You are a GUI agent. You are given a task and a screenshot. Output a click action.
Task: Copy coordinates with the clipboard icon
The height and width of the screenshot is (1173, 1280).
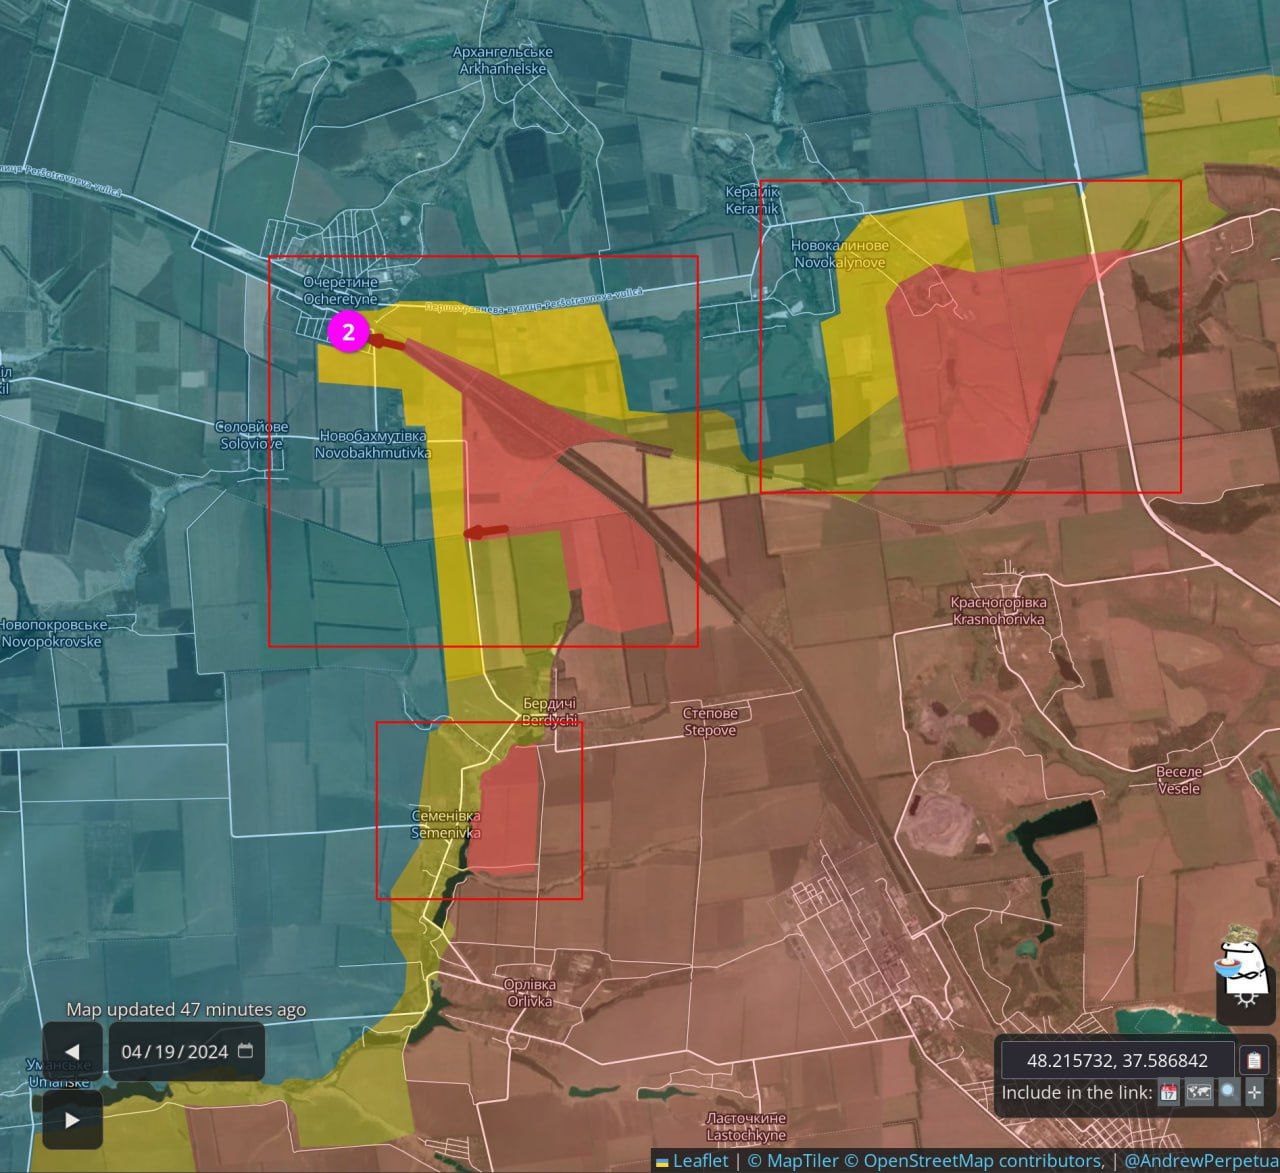point(1254,1060)
